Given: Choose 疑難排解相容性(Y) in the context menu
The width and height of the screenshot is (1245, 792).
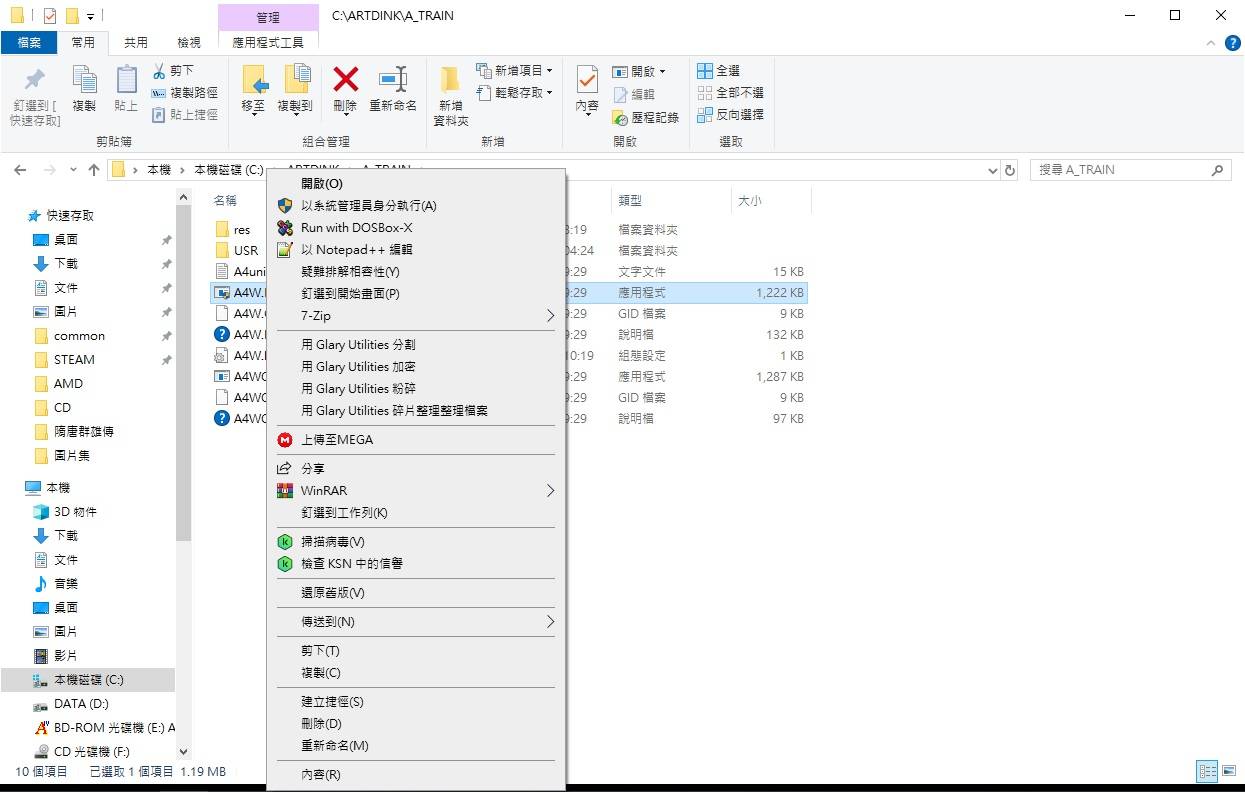Looking at the screenshot, I should (x=416, y=272).
